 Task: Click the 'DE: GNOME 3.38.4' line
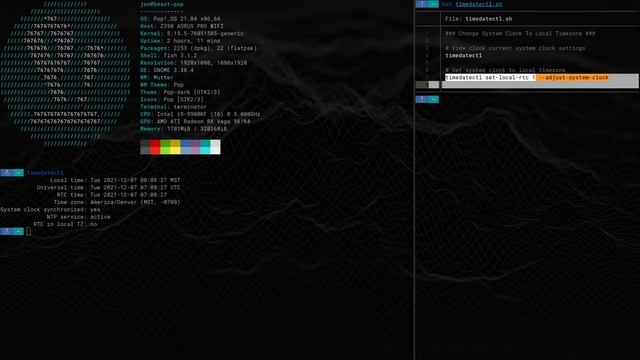(167, 70)
